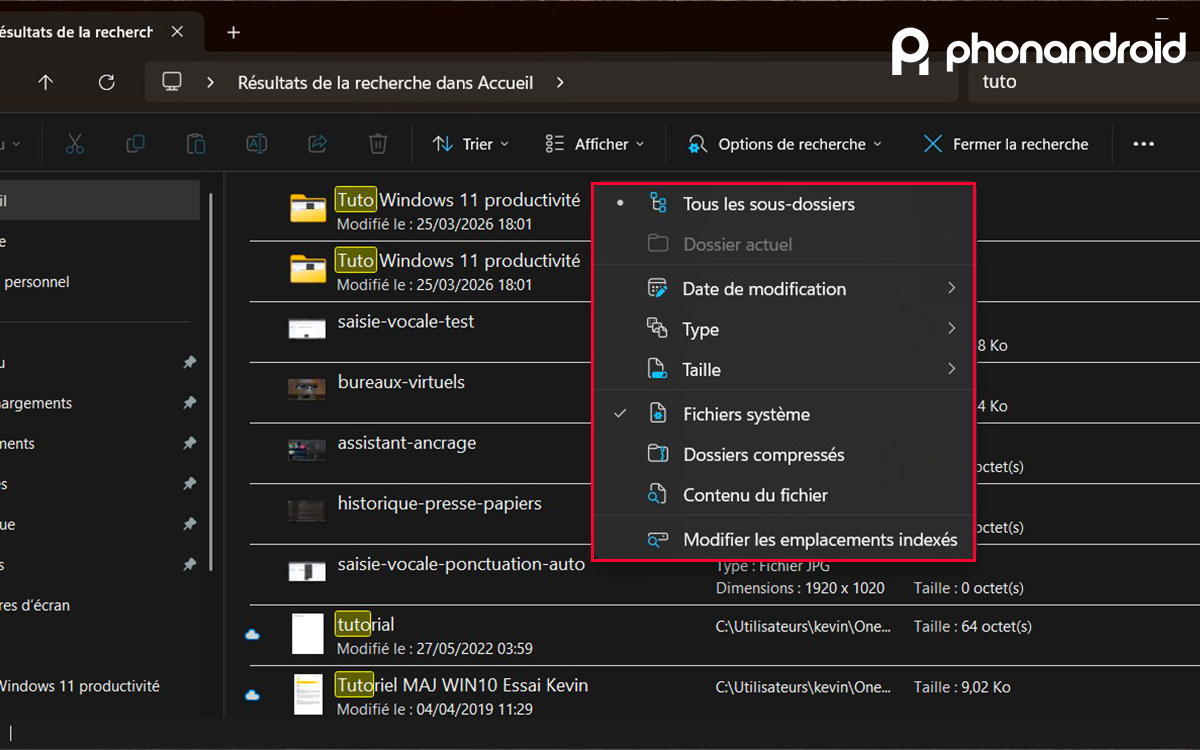Open the Afficher dropdown

point(594,143)
